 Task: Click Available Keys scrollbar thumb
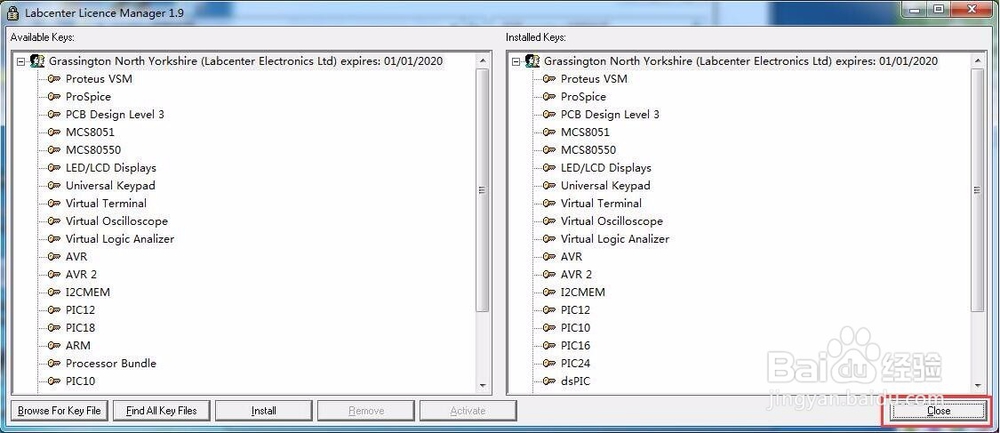click(483, 190)
